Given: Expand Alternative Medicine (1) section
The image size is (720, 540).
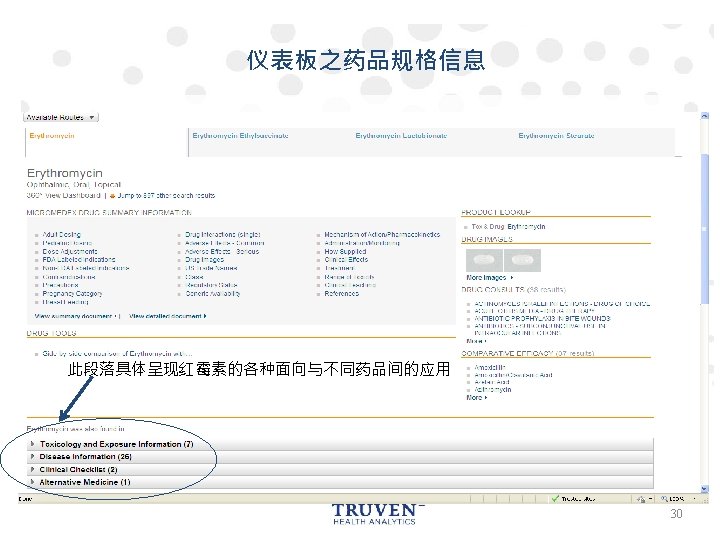Looking at the screenshot, I should pos(340,483).
